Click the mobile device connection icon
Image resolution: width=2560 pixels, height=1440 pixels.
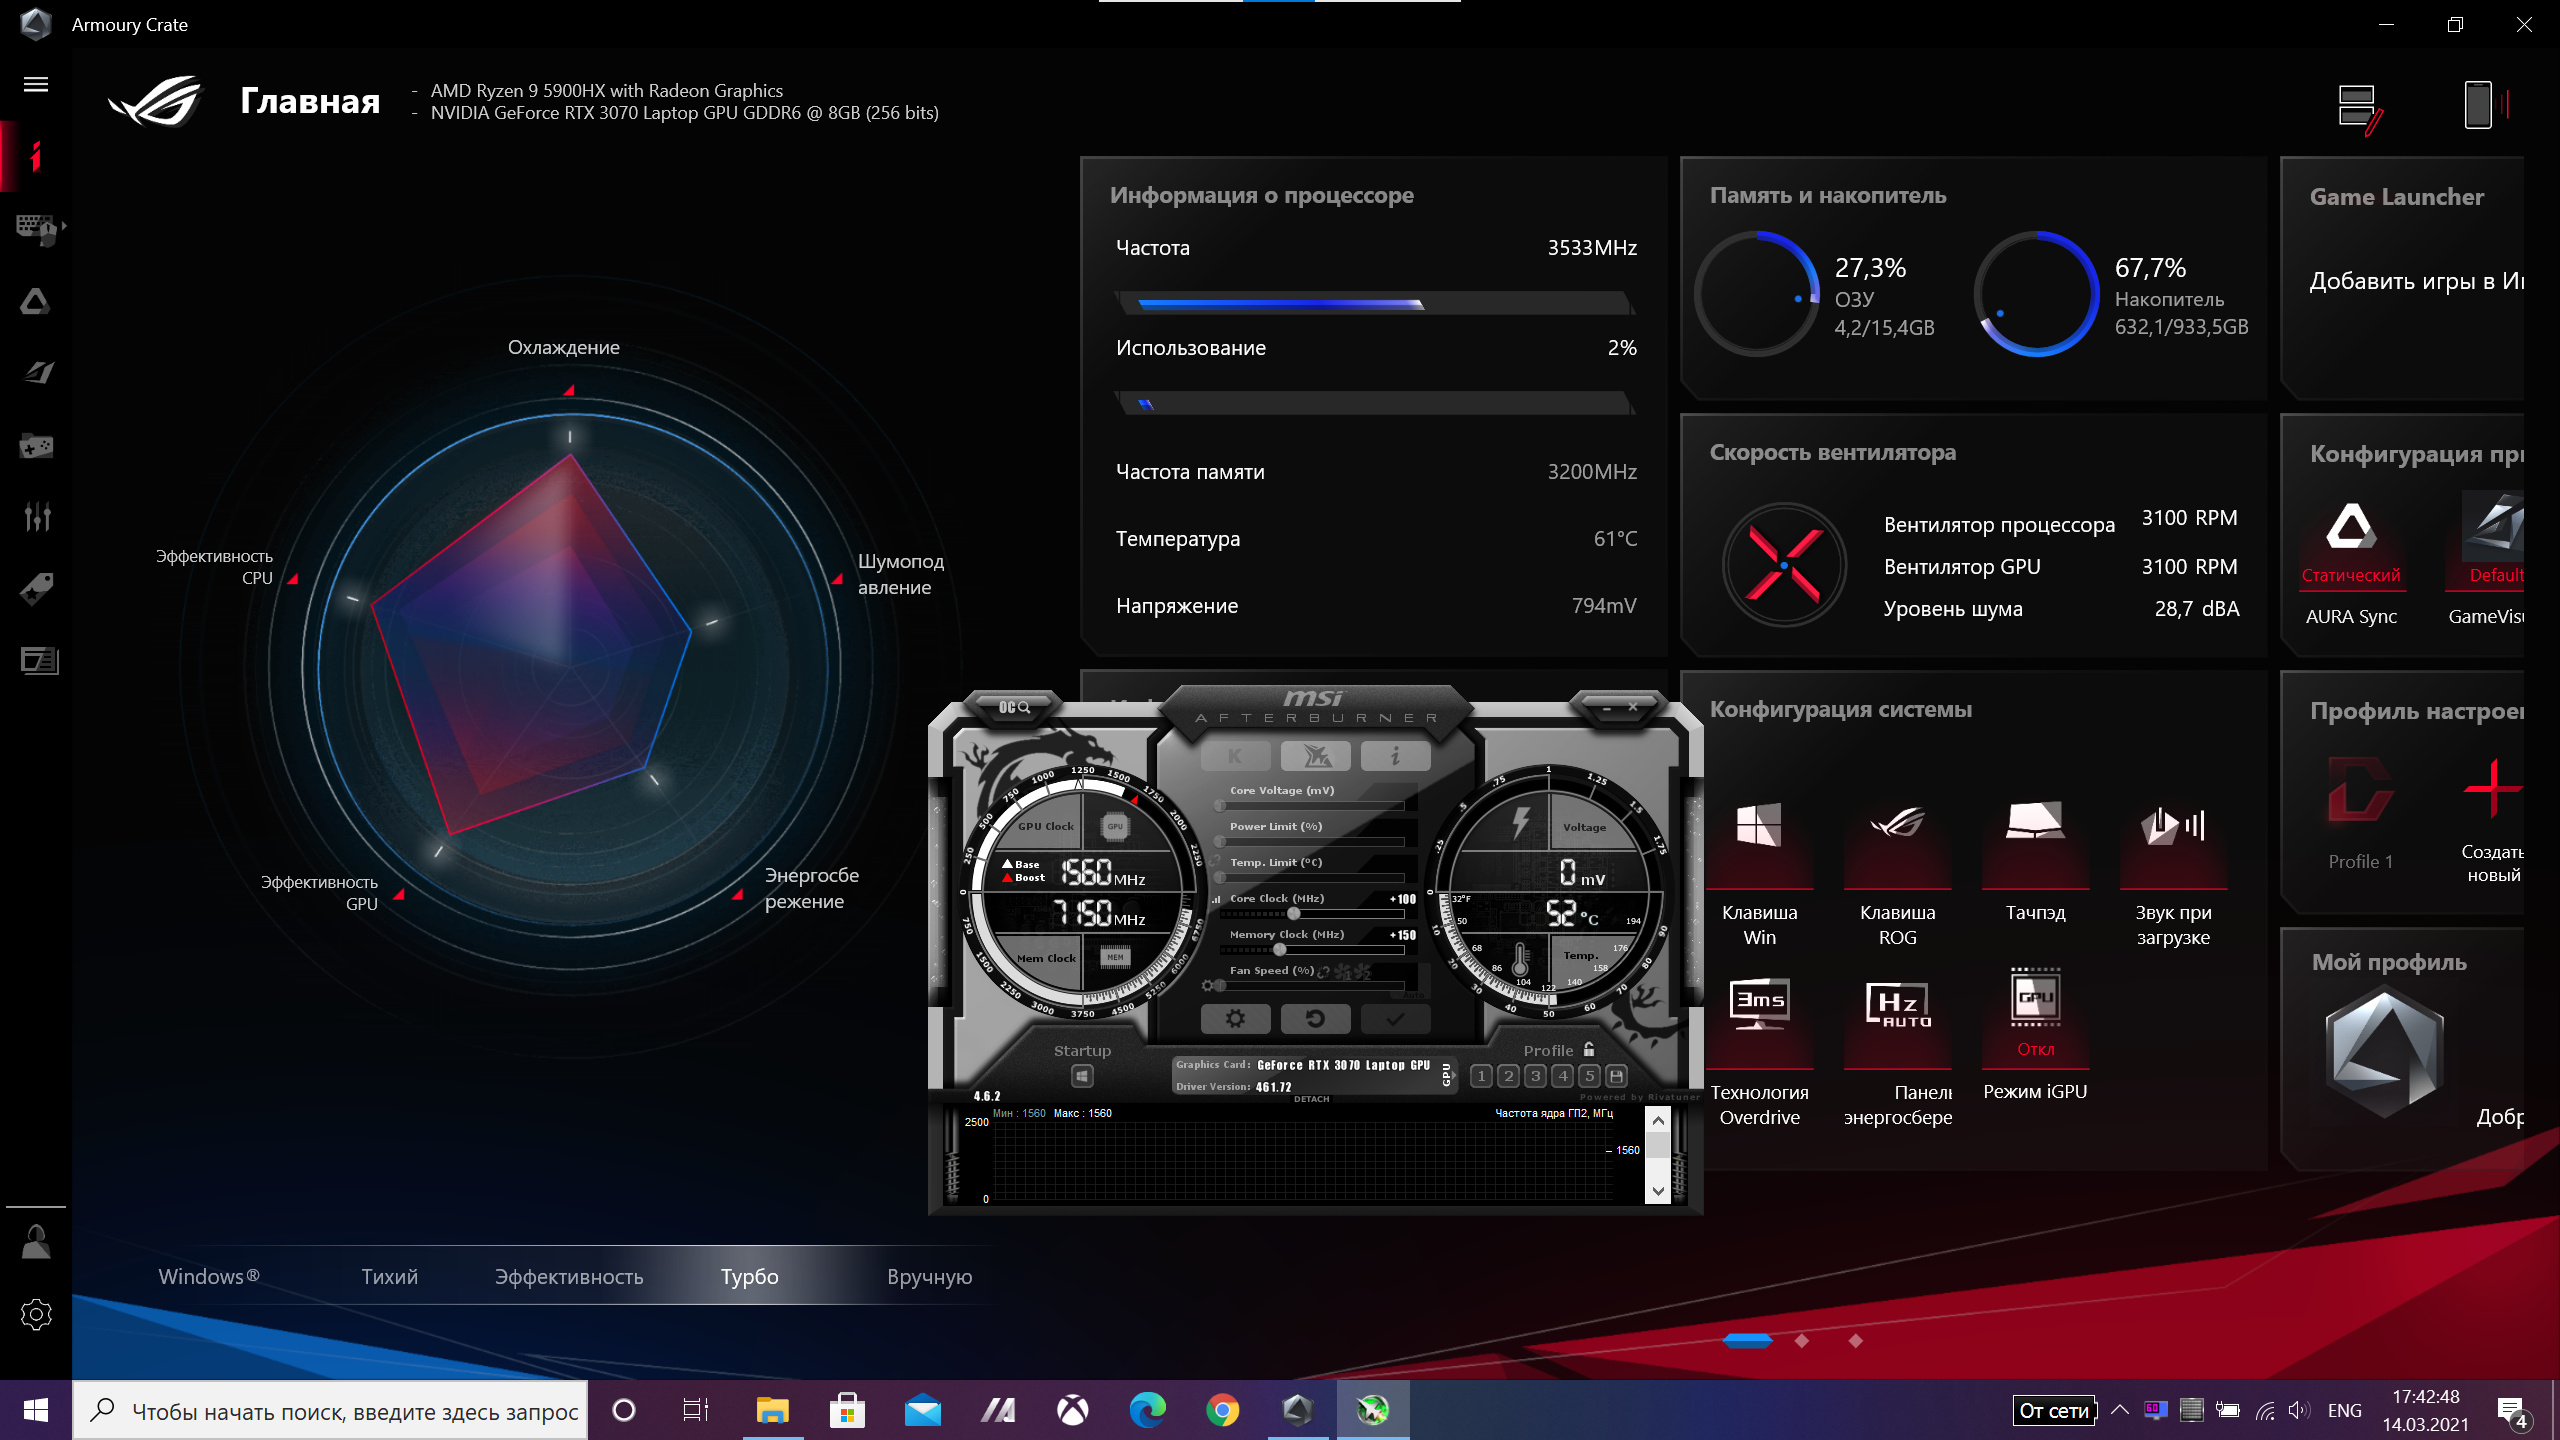[x=2486, y=104]
